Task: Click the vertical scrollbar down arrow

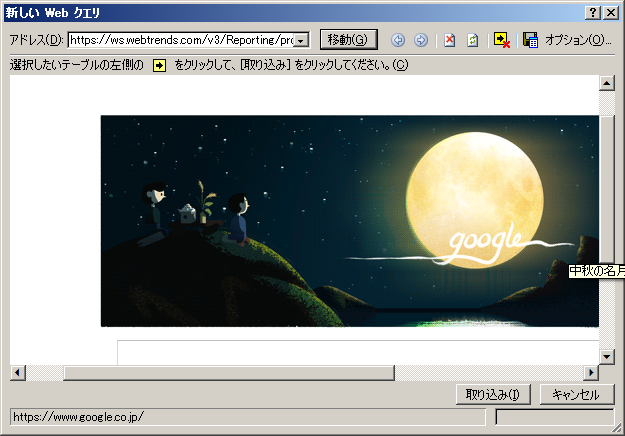Action: [606, 357]
